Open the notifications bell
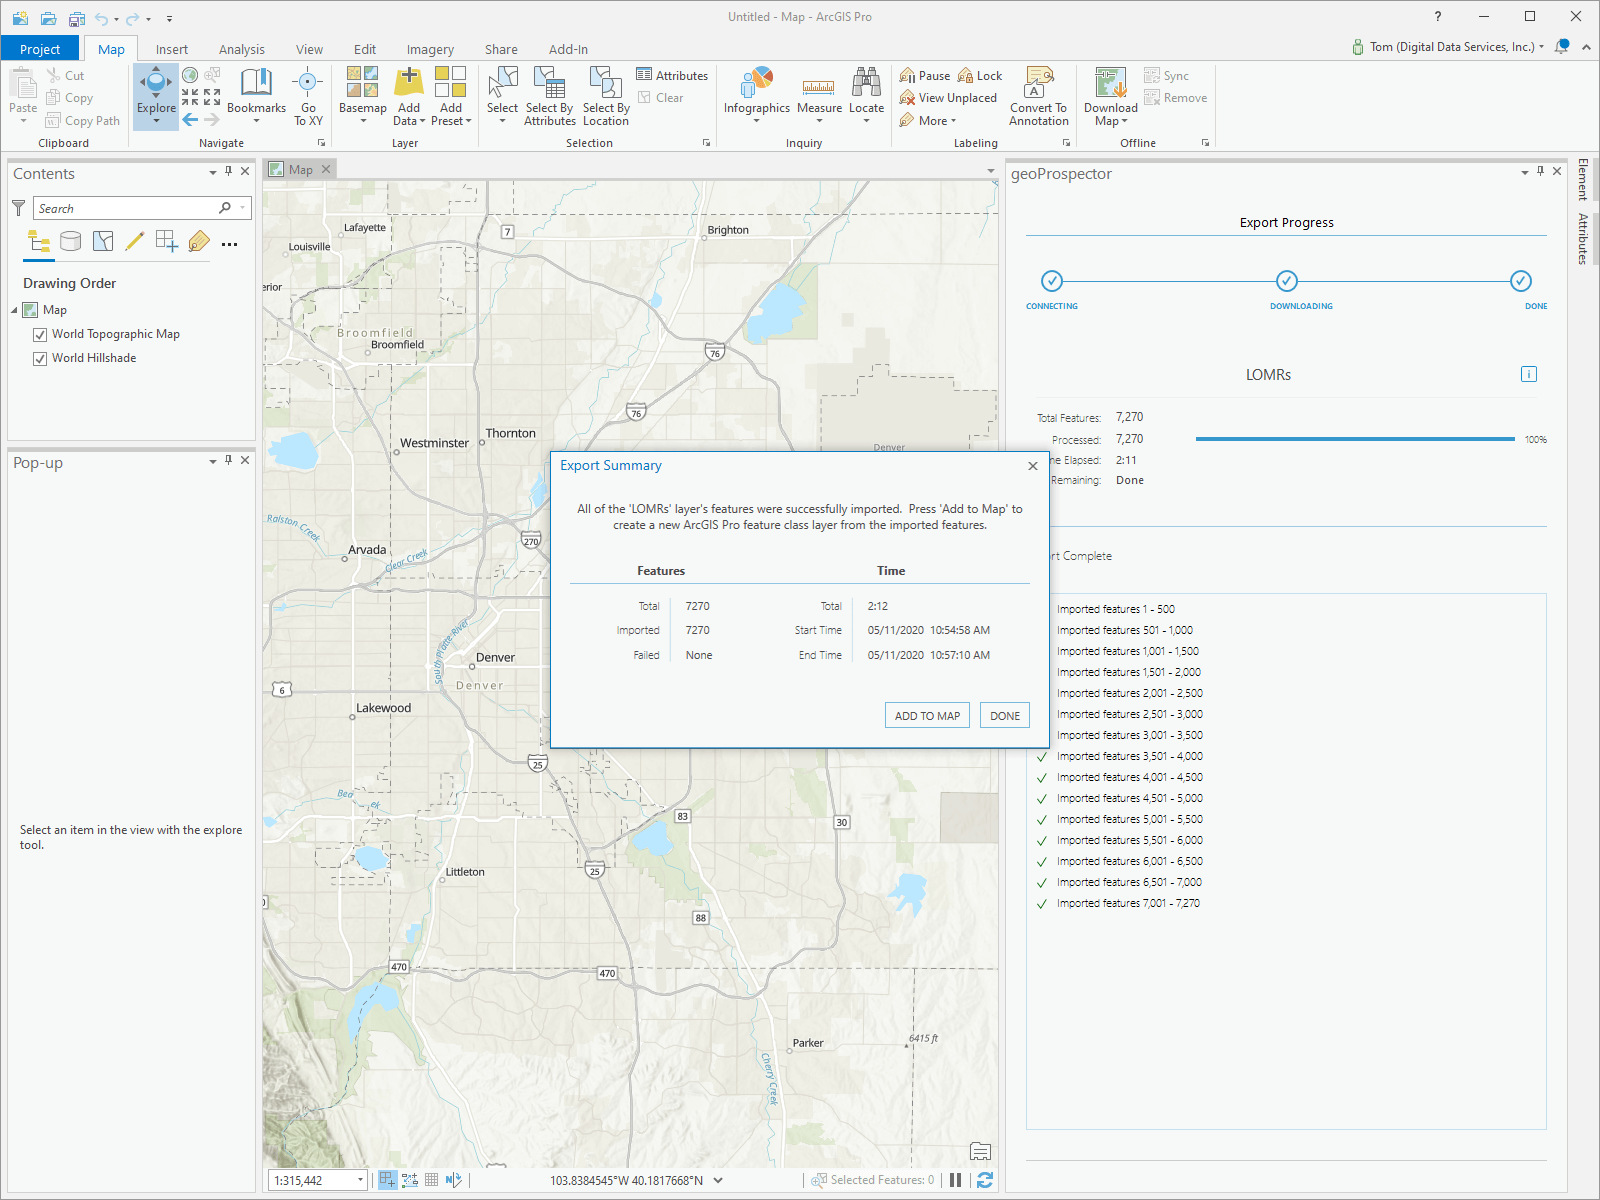Screen dimensions: 1600x1200 1562,47
